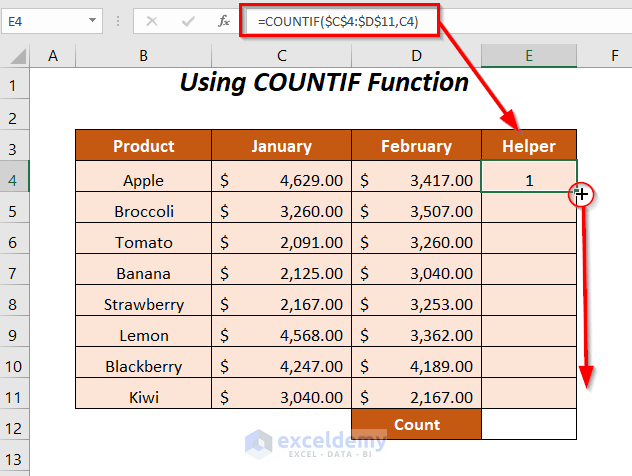Image resolution: width=632 pixels, height=476 pixels.
Task: Select the Strawberry product cell
Action: [143, 304]
